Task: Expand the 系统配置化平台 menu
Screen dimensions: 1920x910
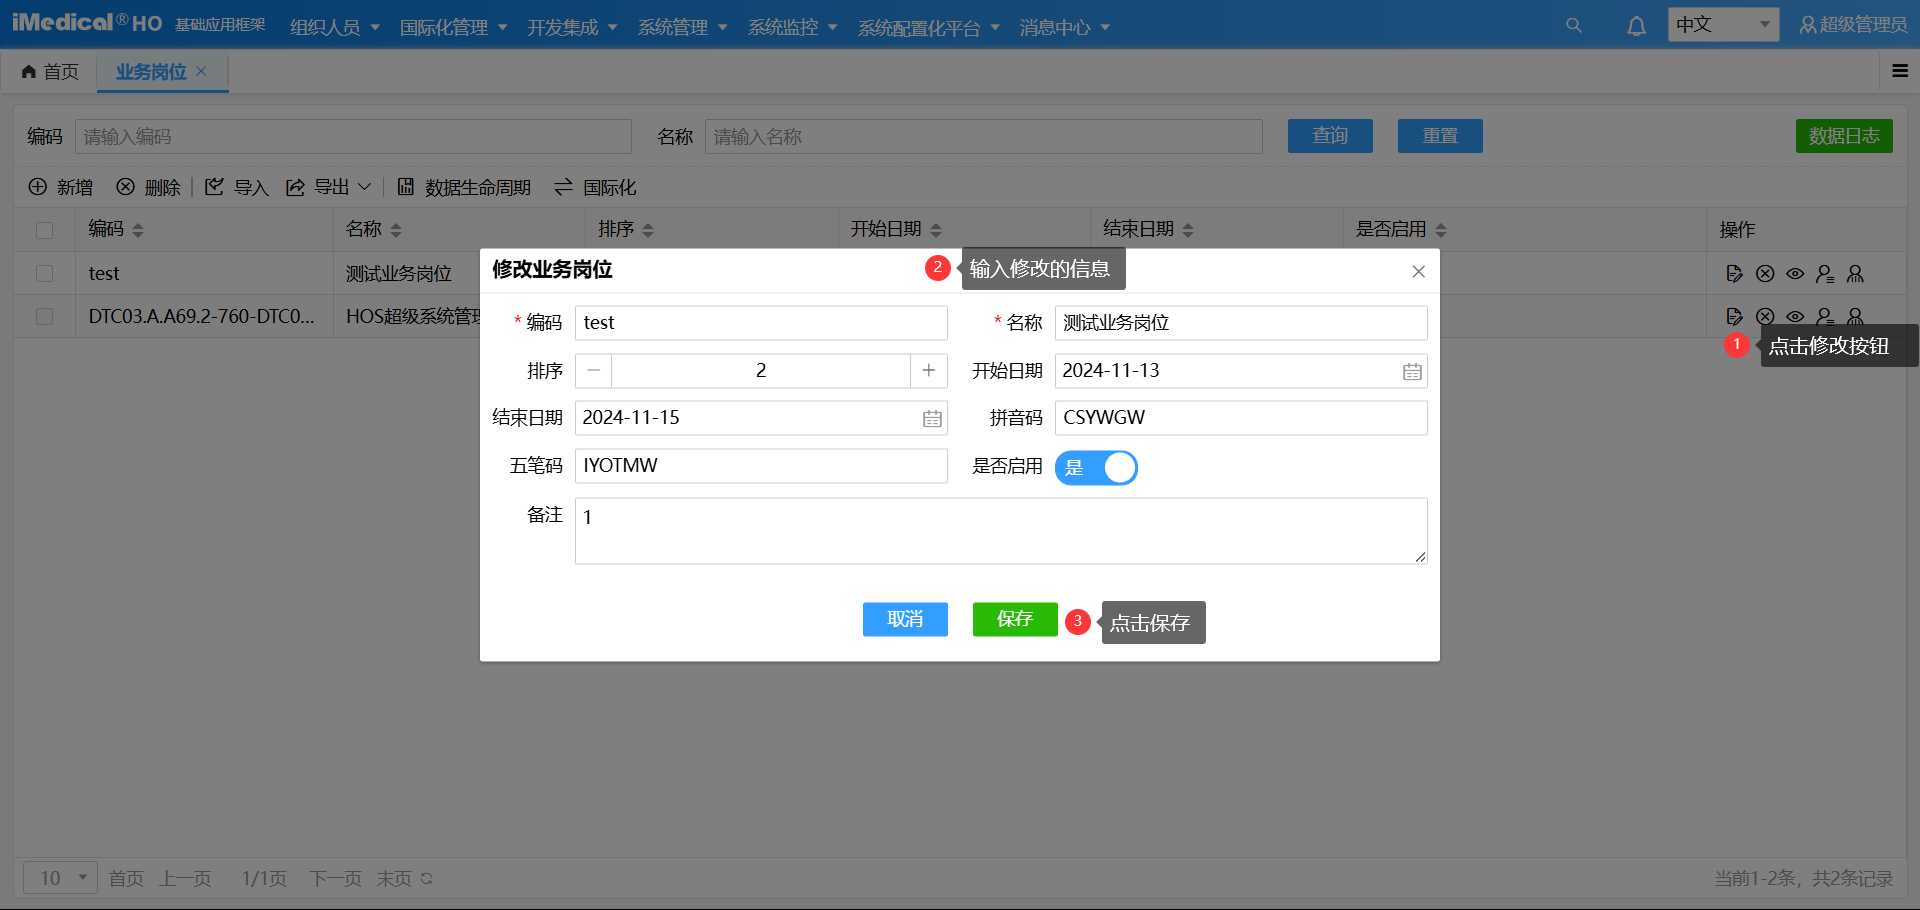Action: pyautogui.click(x=929, y=27)
